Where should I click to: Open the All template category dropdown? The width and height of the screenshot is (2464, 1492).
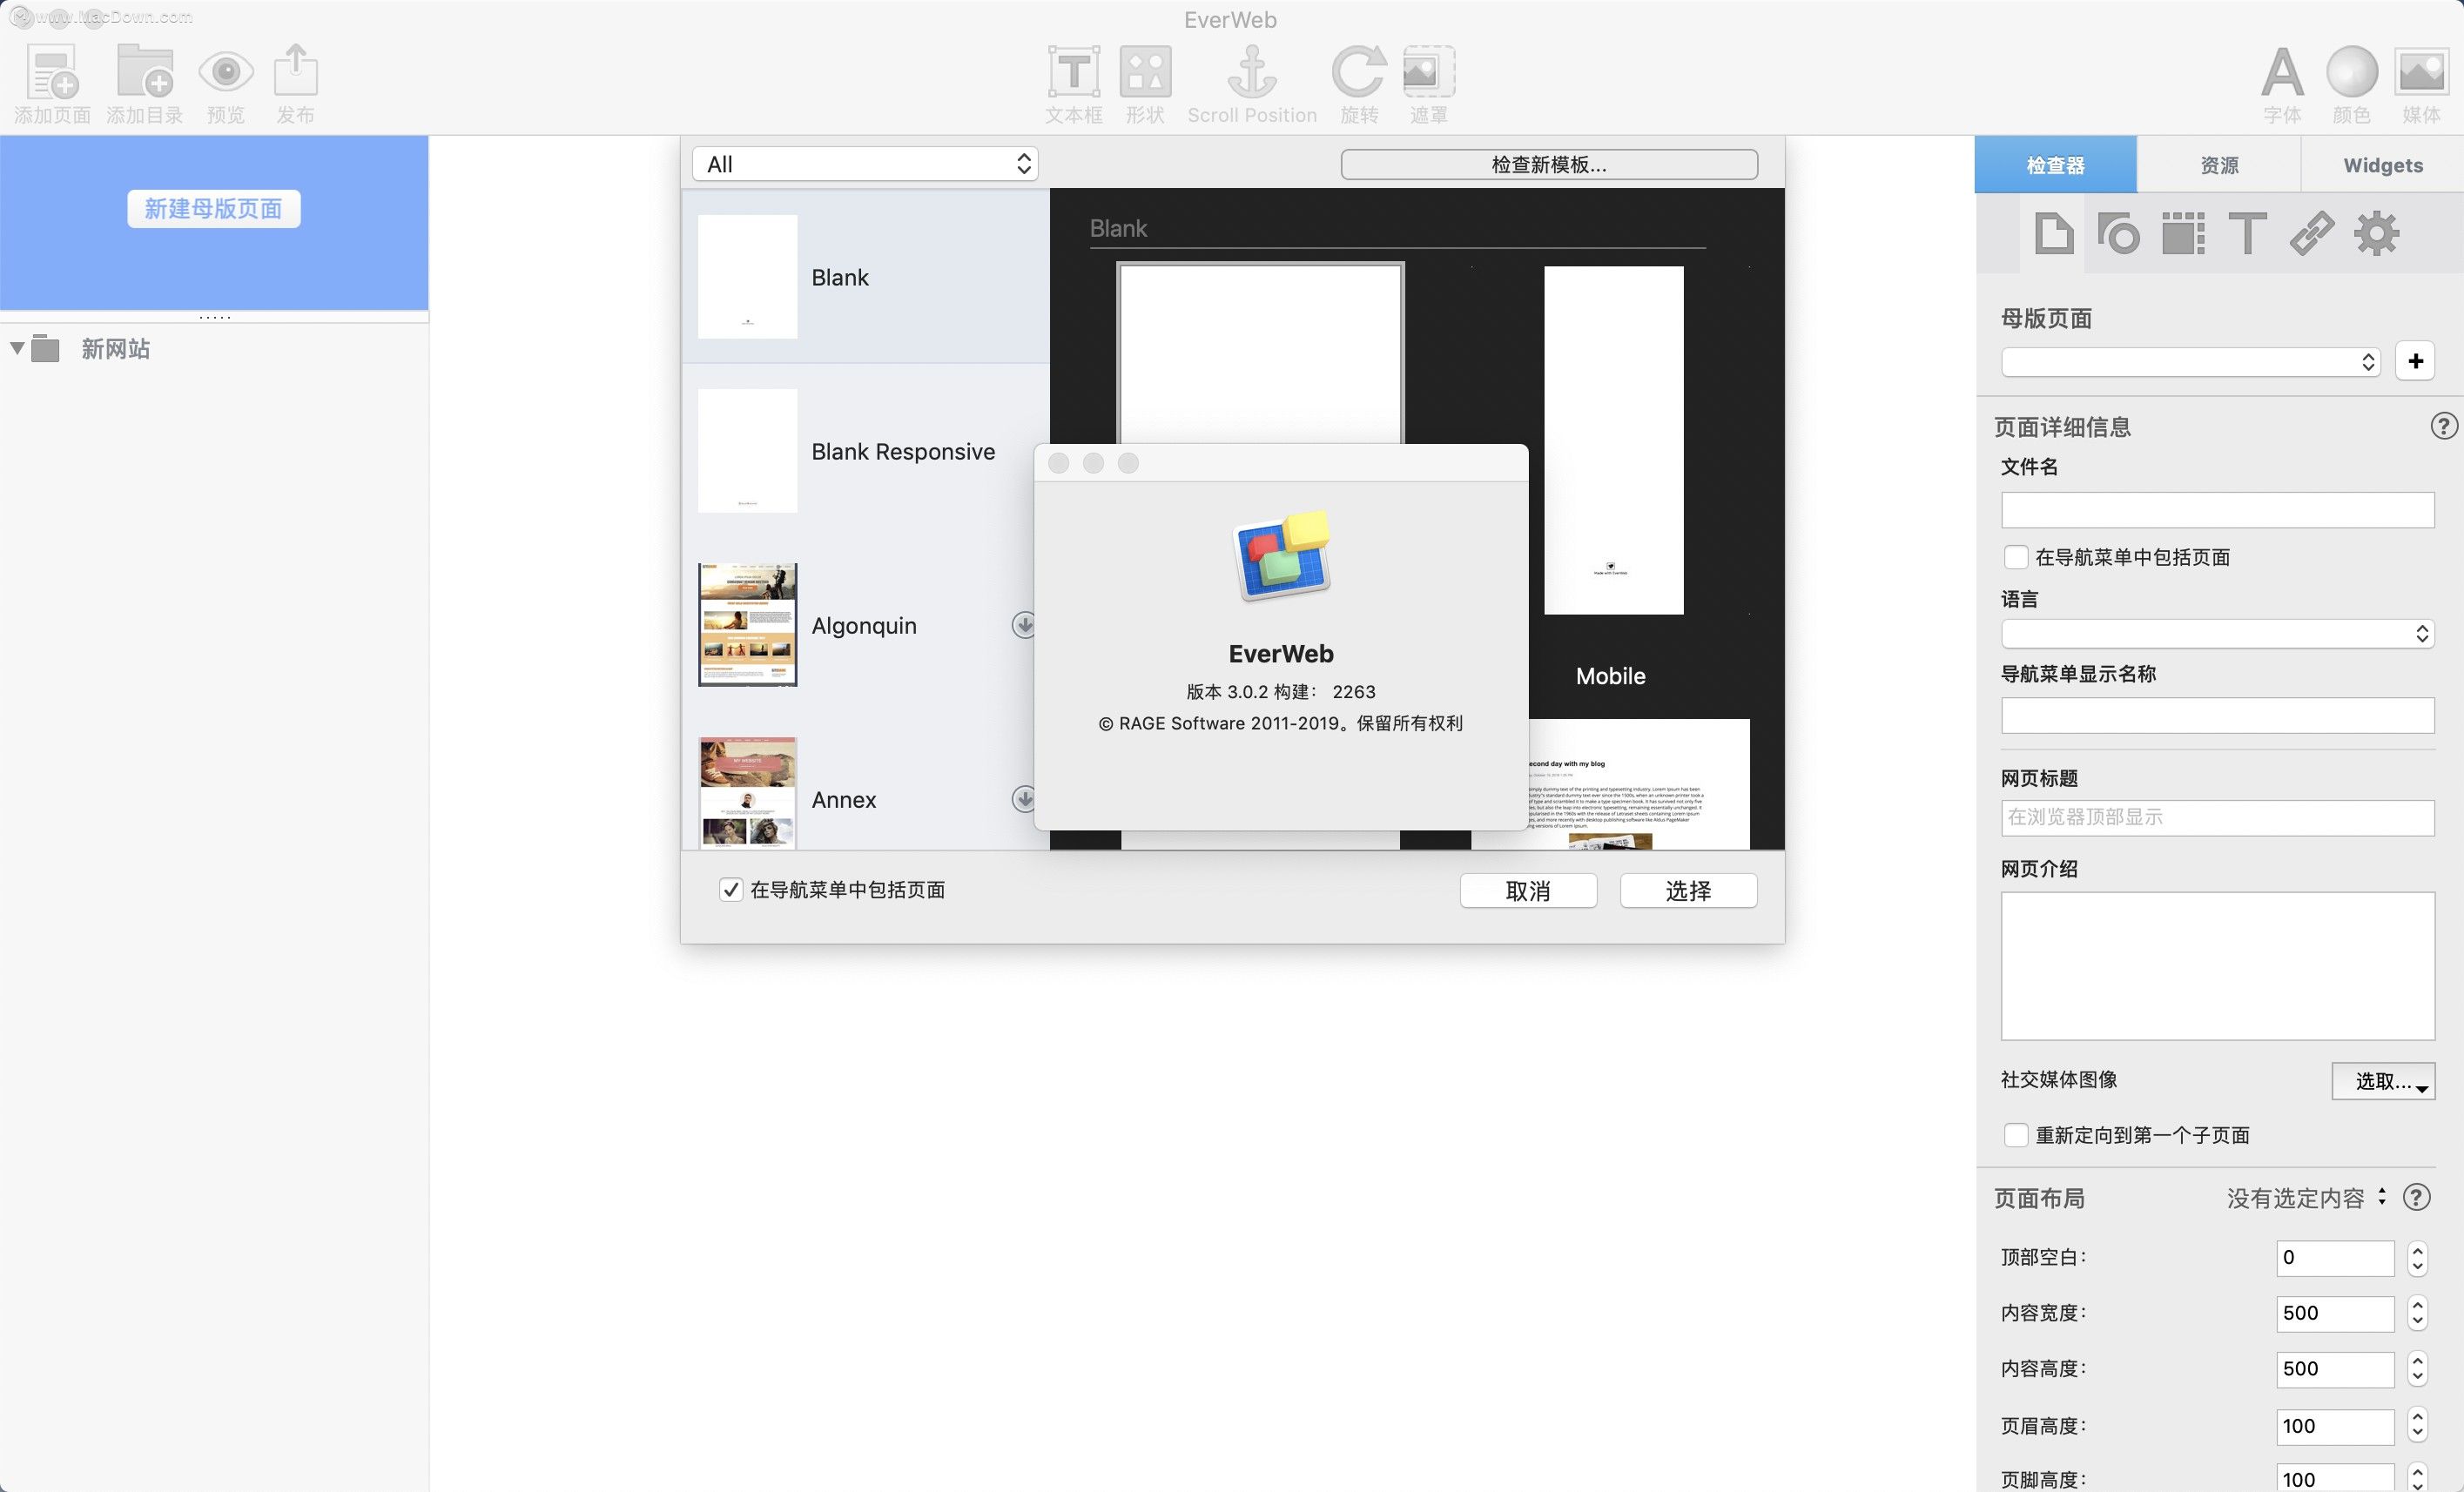[x=865, y=164]
